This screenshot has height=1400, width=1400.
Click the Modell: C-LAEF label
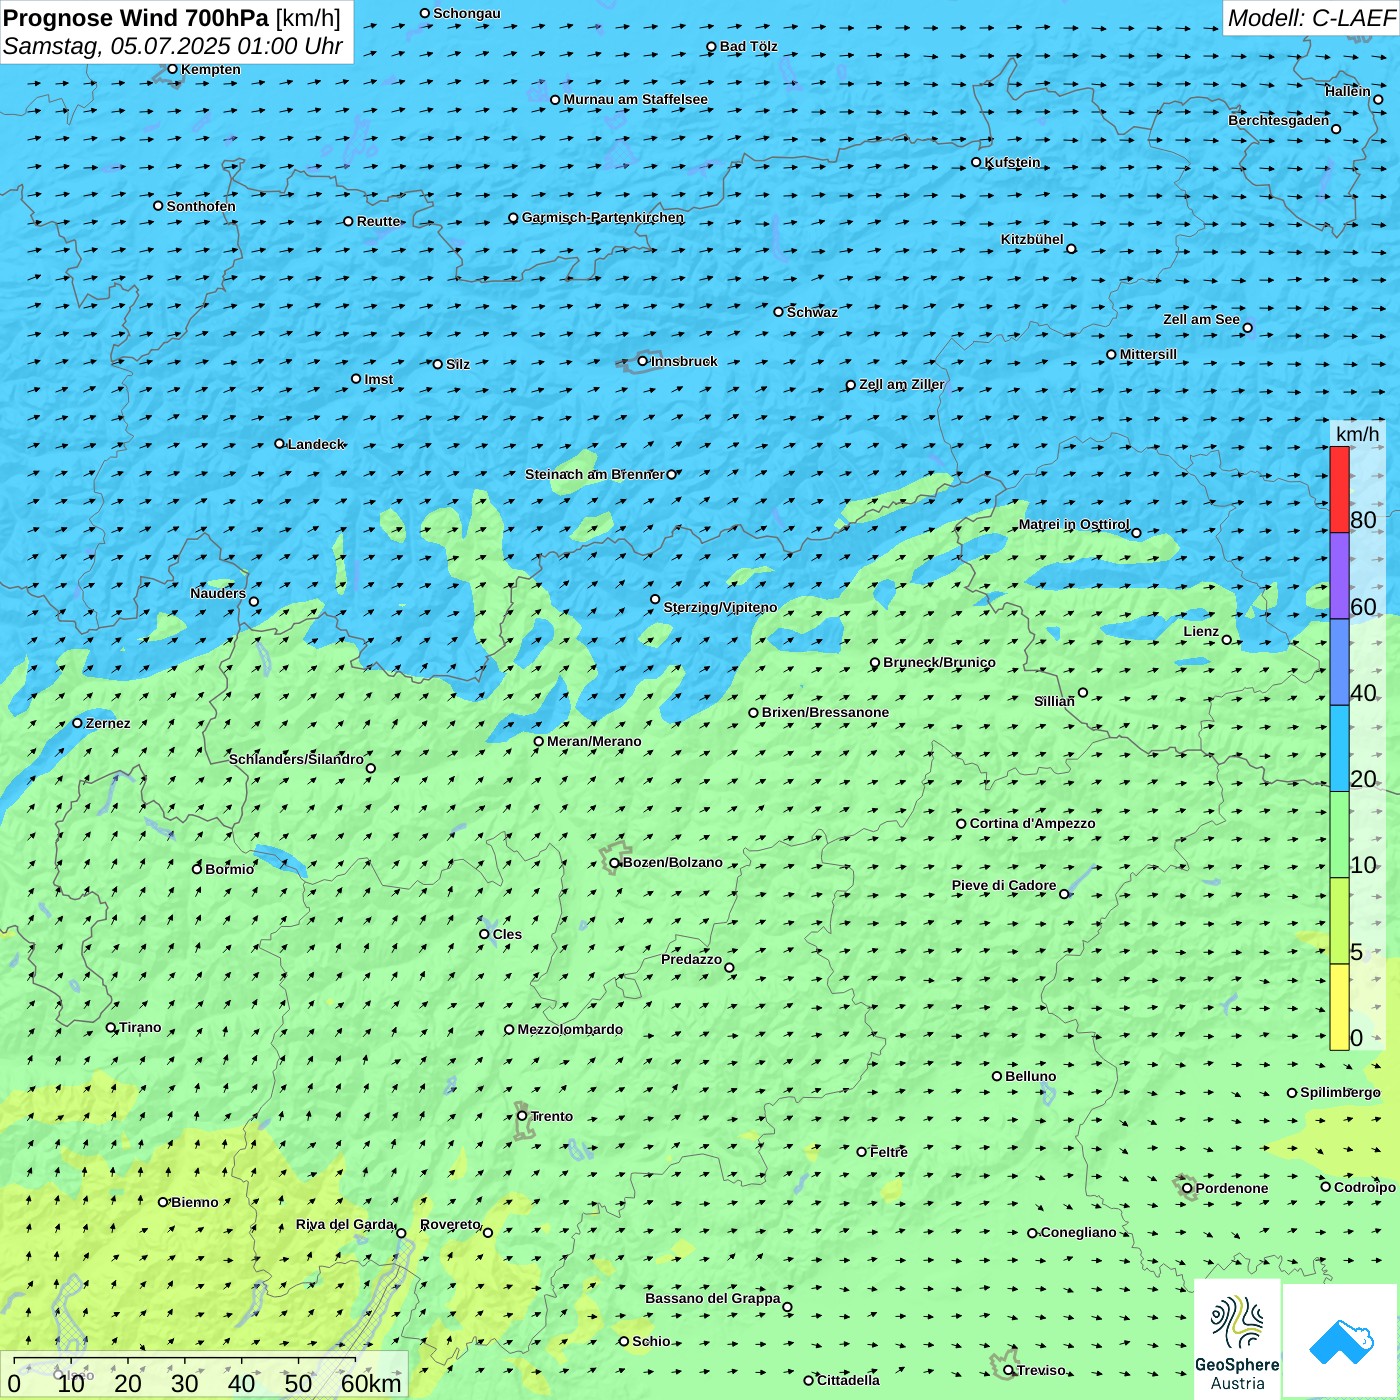coord(1311,18)
